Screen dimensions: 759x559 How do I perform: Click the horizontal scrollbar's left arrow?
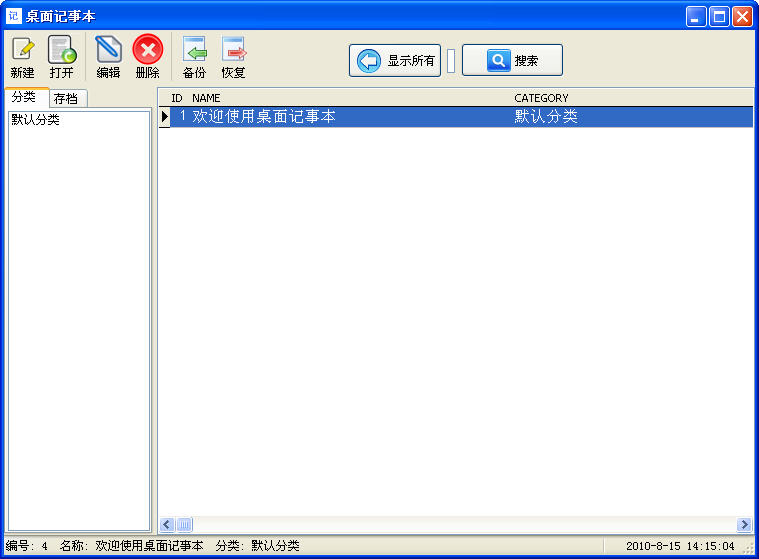[x=167, y=525]
